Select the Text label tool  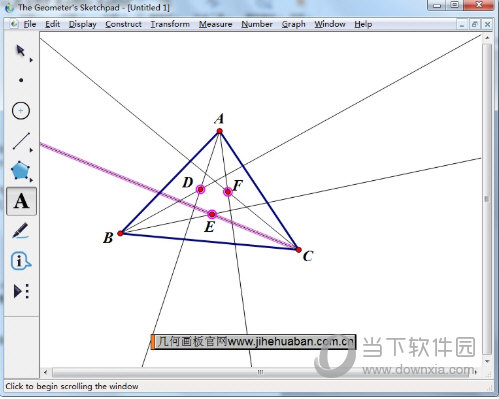pyautogui.click(x=21, y=201)
